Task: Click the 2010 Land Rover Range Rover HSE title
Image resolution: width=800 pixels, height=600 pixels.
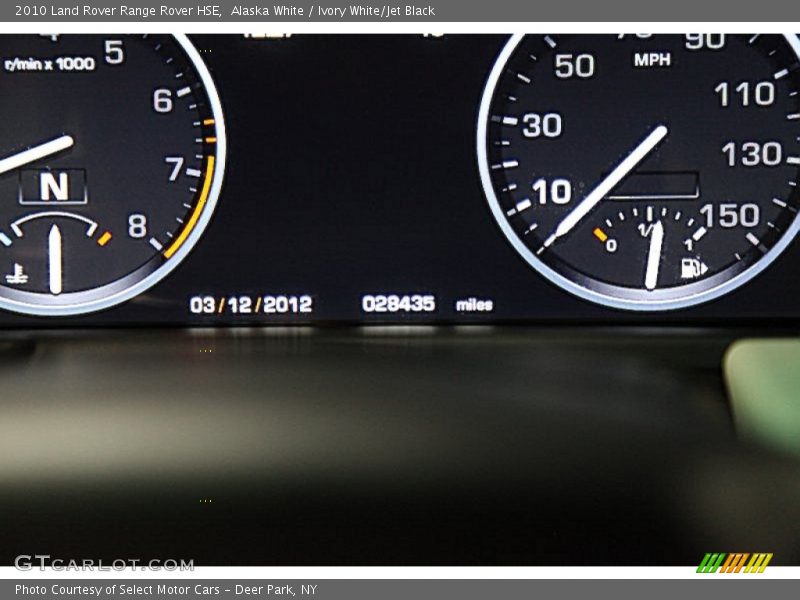Action: coord(117,11)
